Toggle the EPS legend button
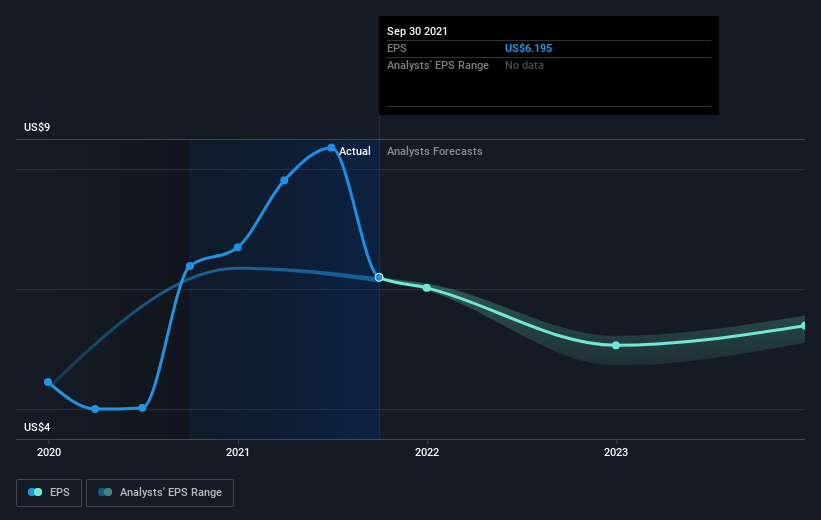821x520 pixels. pos(49,493)
